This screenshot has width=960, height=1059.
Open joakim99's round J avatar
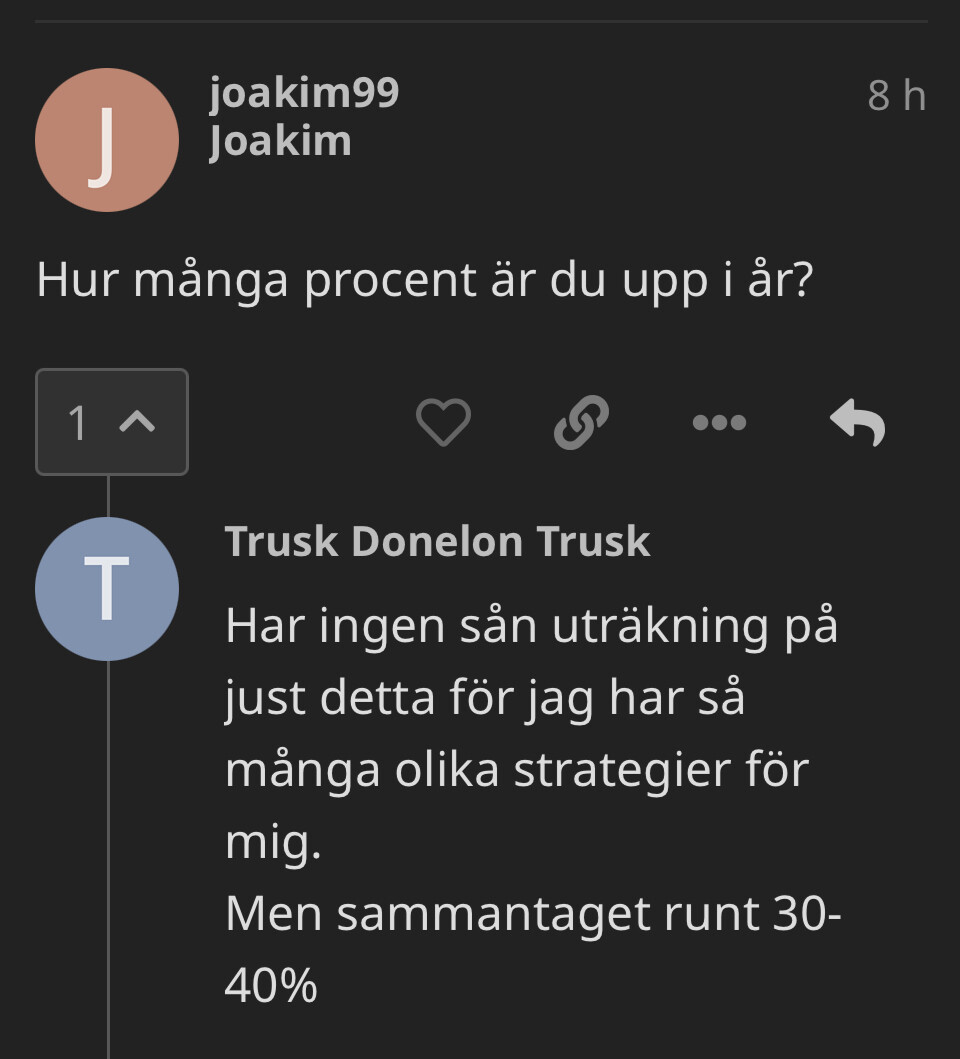pyautogui.click(x=107, y=140)
